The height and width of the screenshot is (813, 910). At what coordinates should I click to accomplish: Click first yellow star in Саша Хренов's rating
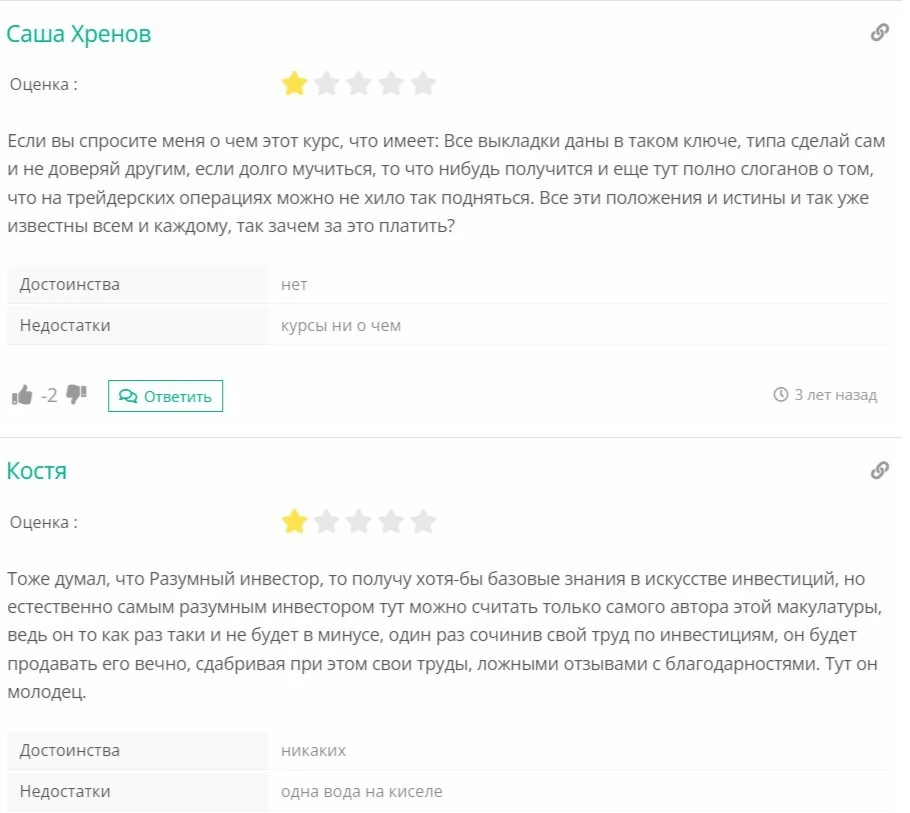(294, 84)
